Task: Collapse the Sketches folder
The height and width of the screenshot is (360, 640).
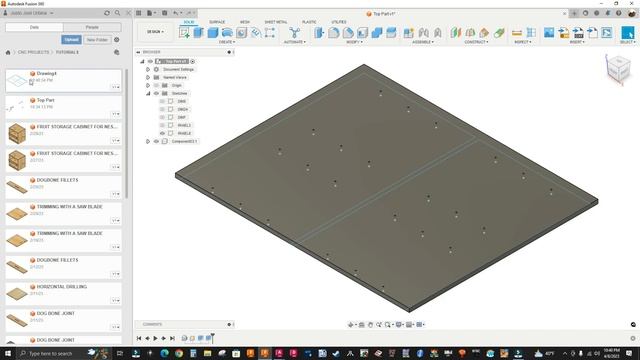Action: coord(148,93)
